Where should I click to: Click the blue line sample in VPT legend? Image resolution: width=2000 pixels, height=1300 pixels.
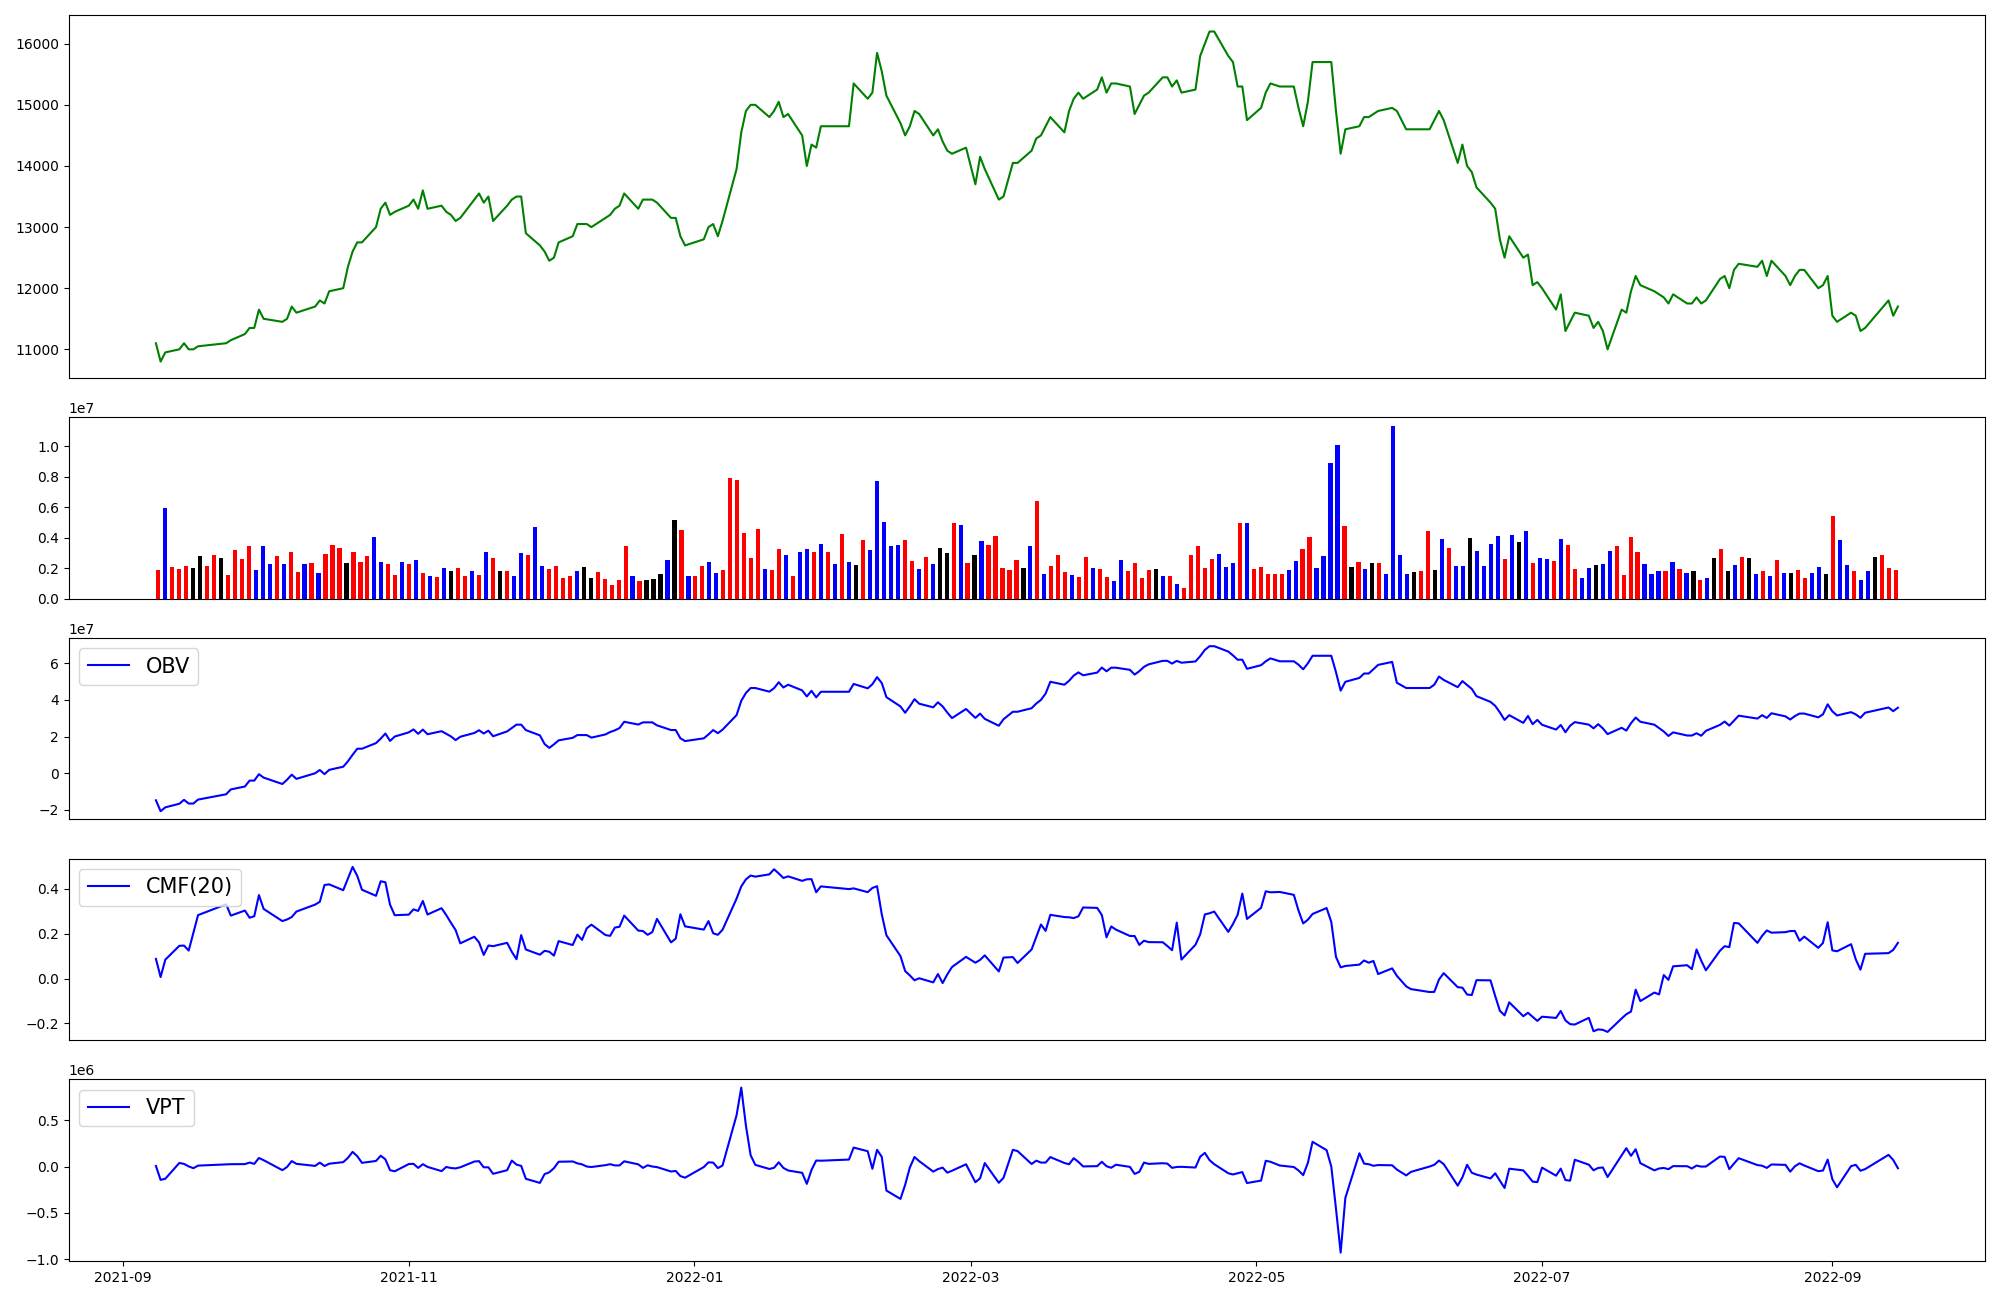(110, 1107)
